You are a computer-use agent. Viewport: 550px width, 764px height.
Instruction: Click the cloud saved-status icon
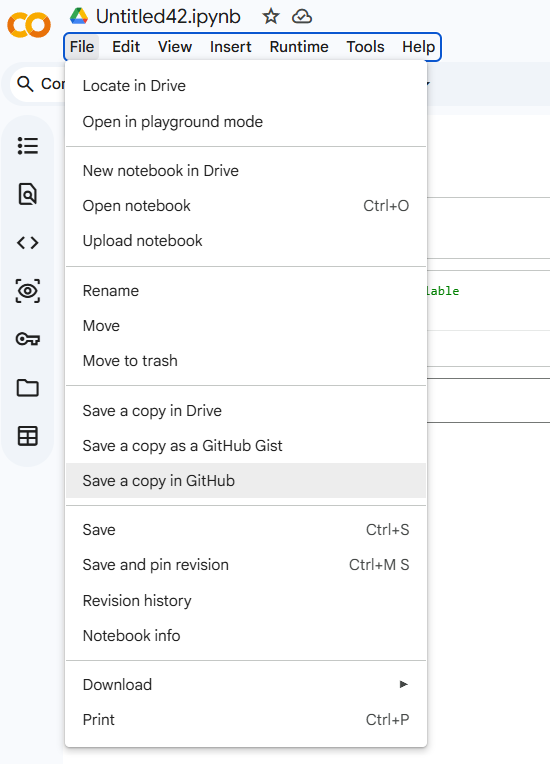tap(302, 17)
